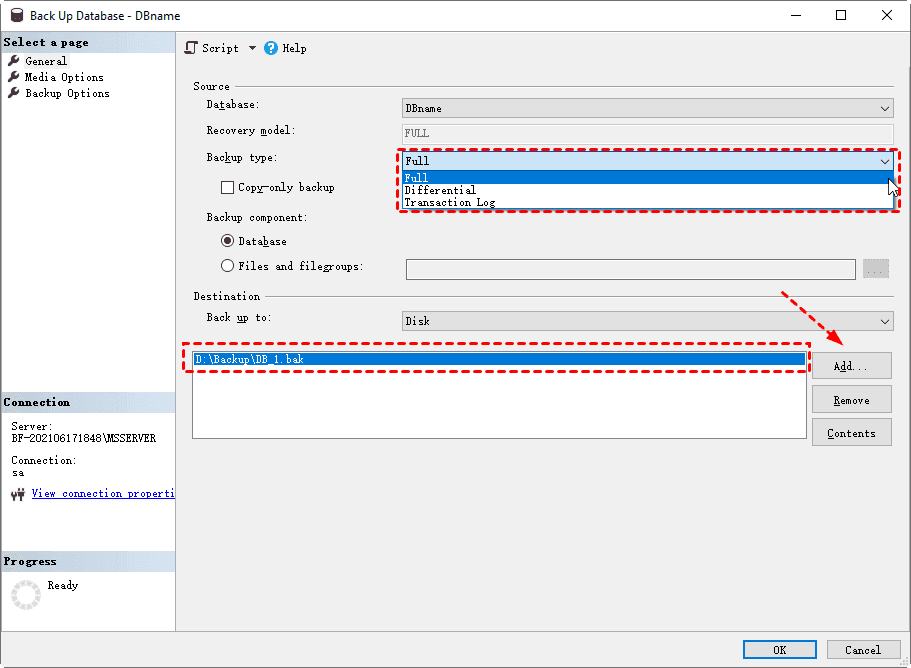Viewport: 911px width, 668px height.
Task: Open the Back up to Disk dropdown
Action: point(884,320)
